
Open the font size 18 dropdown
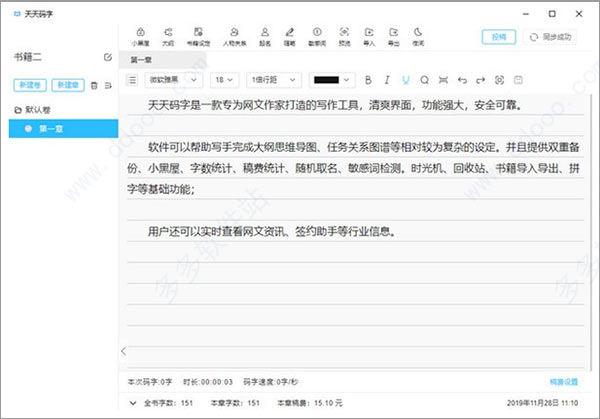(x=225, y=80)
